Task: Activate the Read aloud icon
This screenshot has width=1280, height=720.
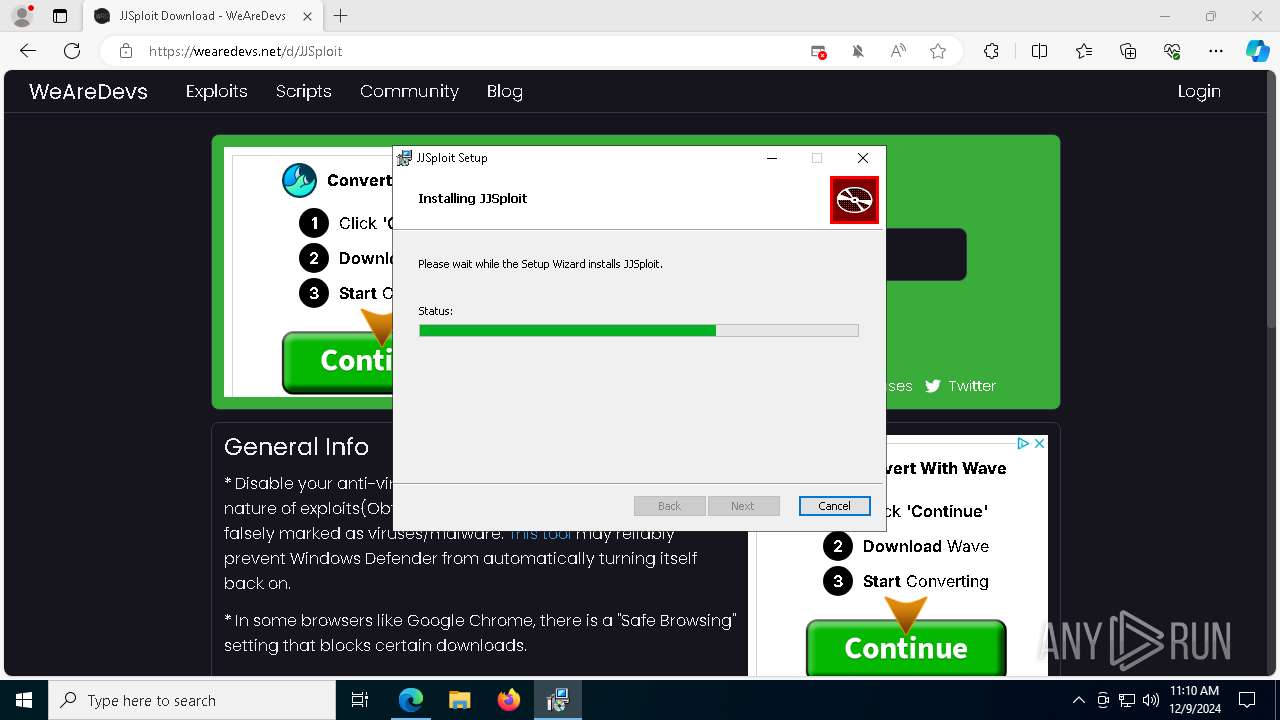Action: click(x=898, y=51)
